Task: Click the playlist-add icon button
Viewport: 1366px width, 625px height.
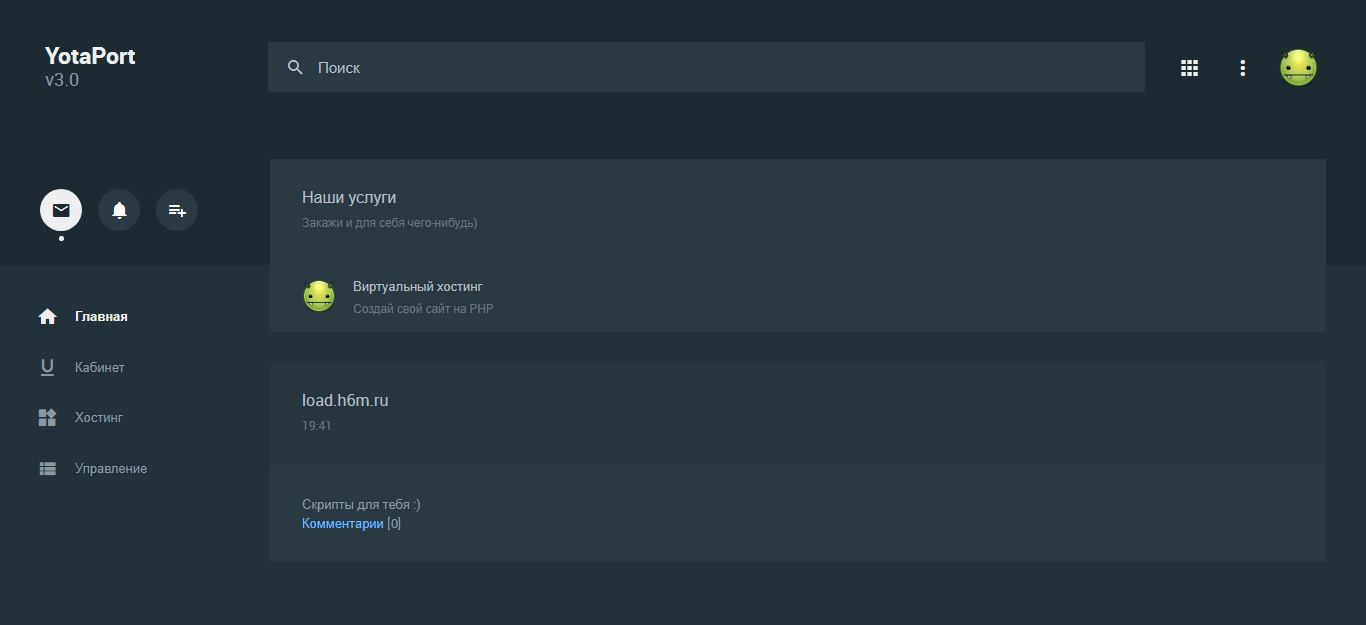Action: click(177, 210)
